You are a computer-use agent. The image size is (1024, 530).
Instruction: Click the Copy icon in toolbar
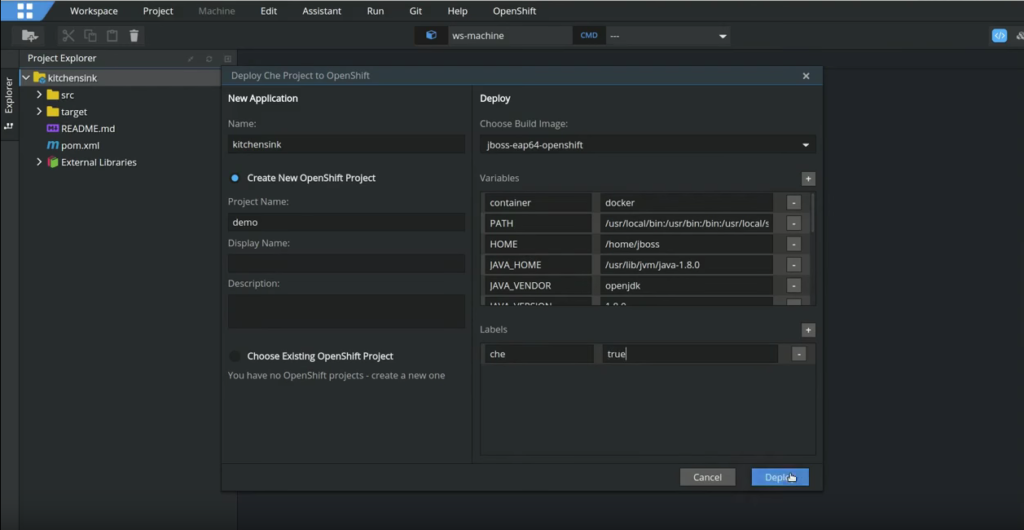[x=91, y=36]
